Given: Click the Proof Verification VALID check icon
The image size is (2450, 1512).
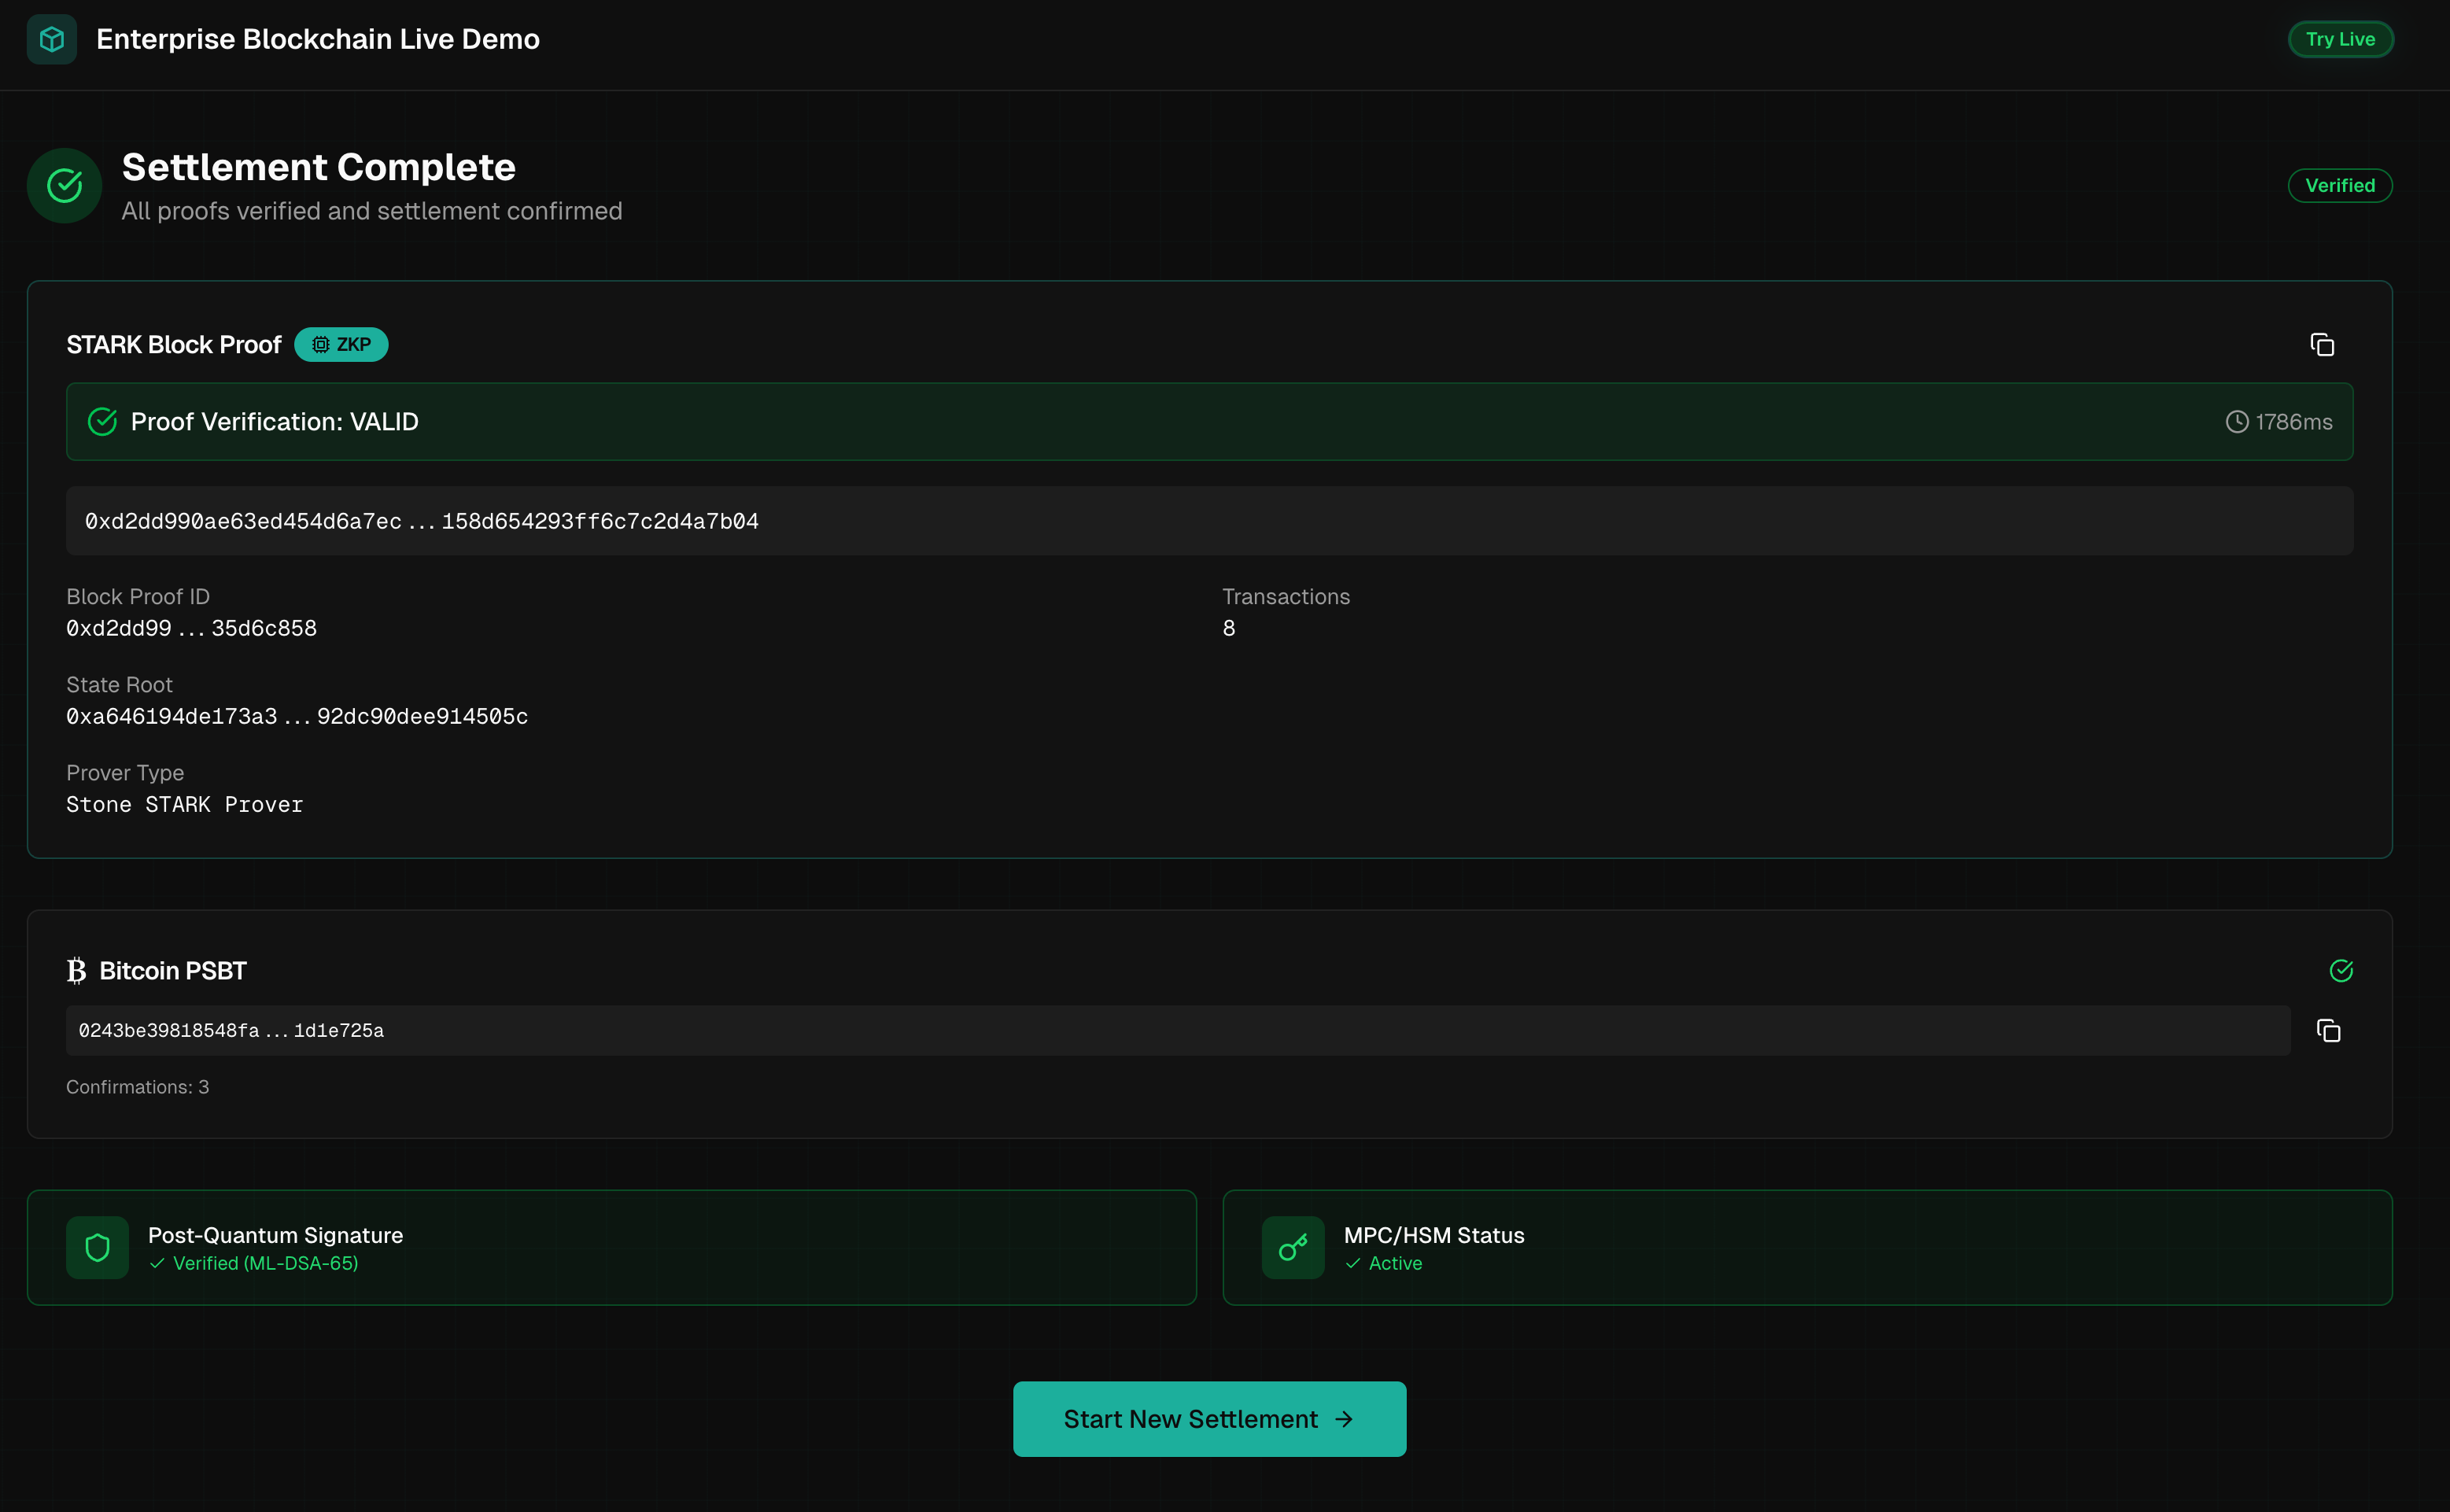Looking at the screenshot, I should (103, 421).
